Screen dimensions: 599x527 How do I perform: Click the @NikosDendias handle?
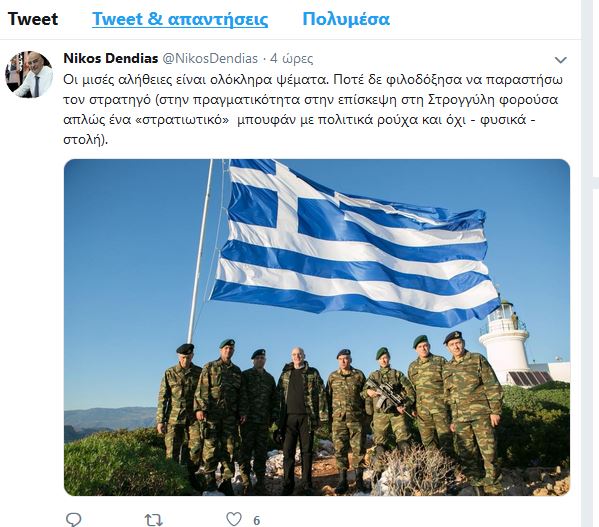(210, 58)
